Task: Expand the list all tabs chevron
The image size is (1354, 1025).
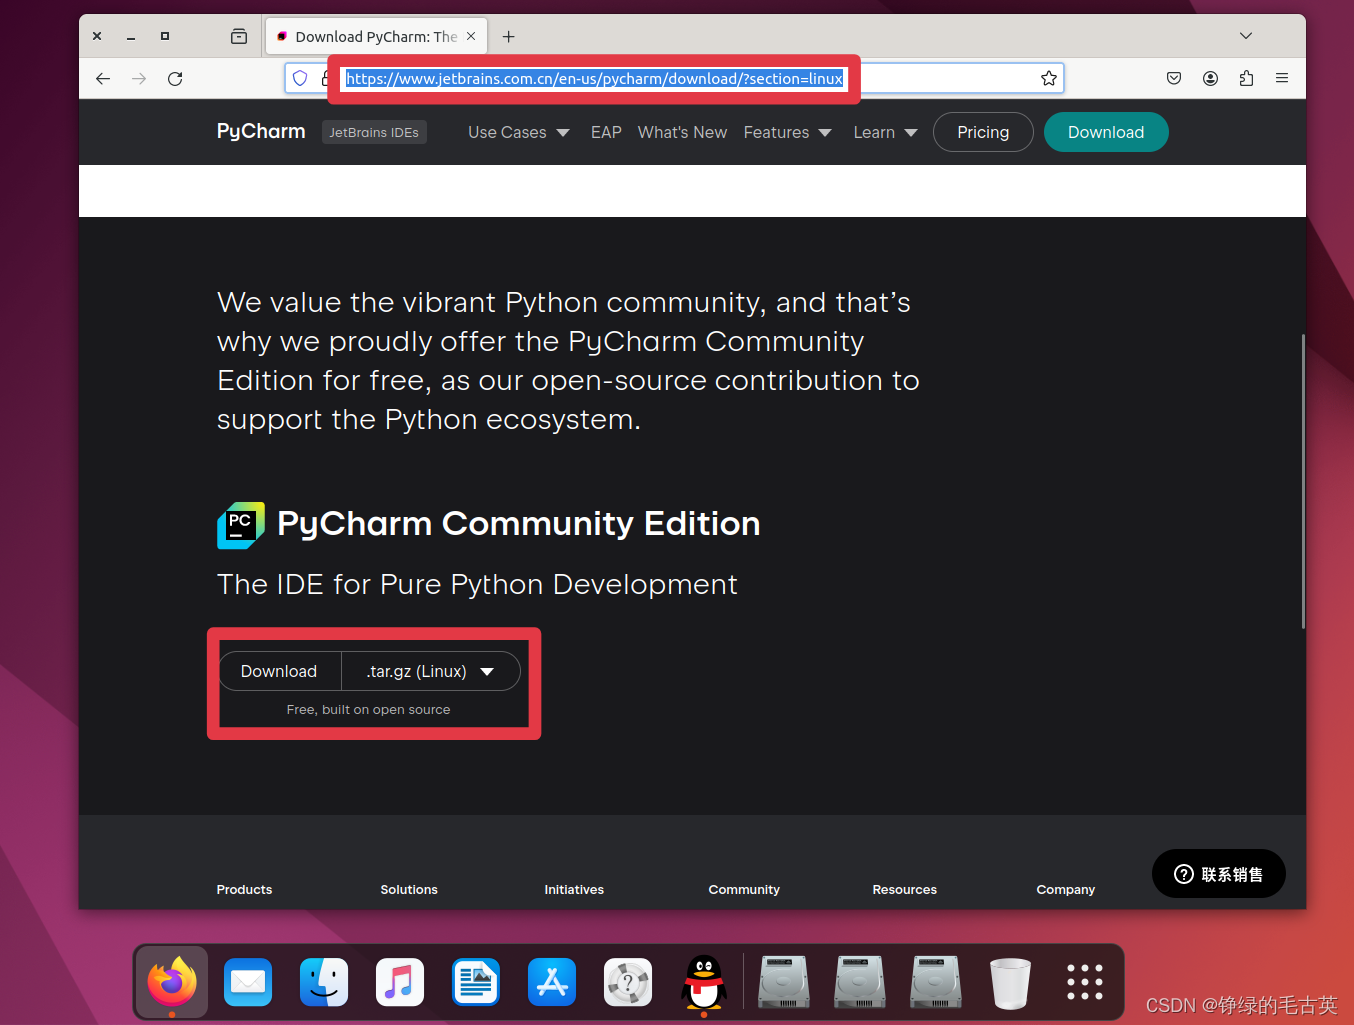Action: pos(1246,36)
